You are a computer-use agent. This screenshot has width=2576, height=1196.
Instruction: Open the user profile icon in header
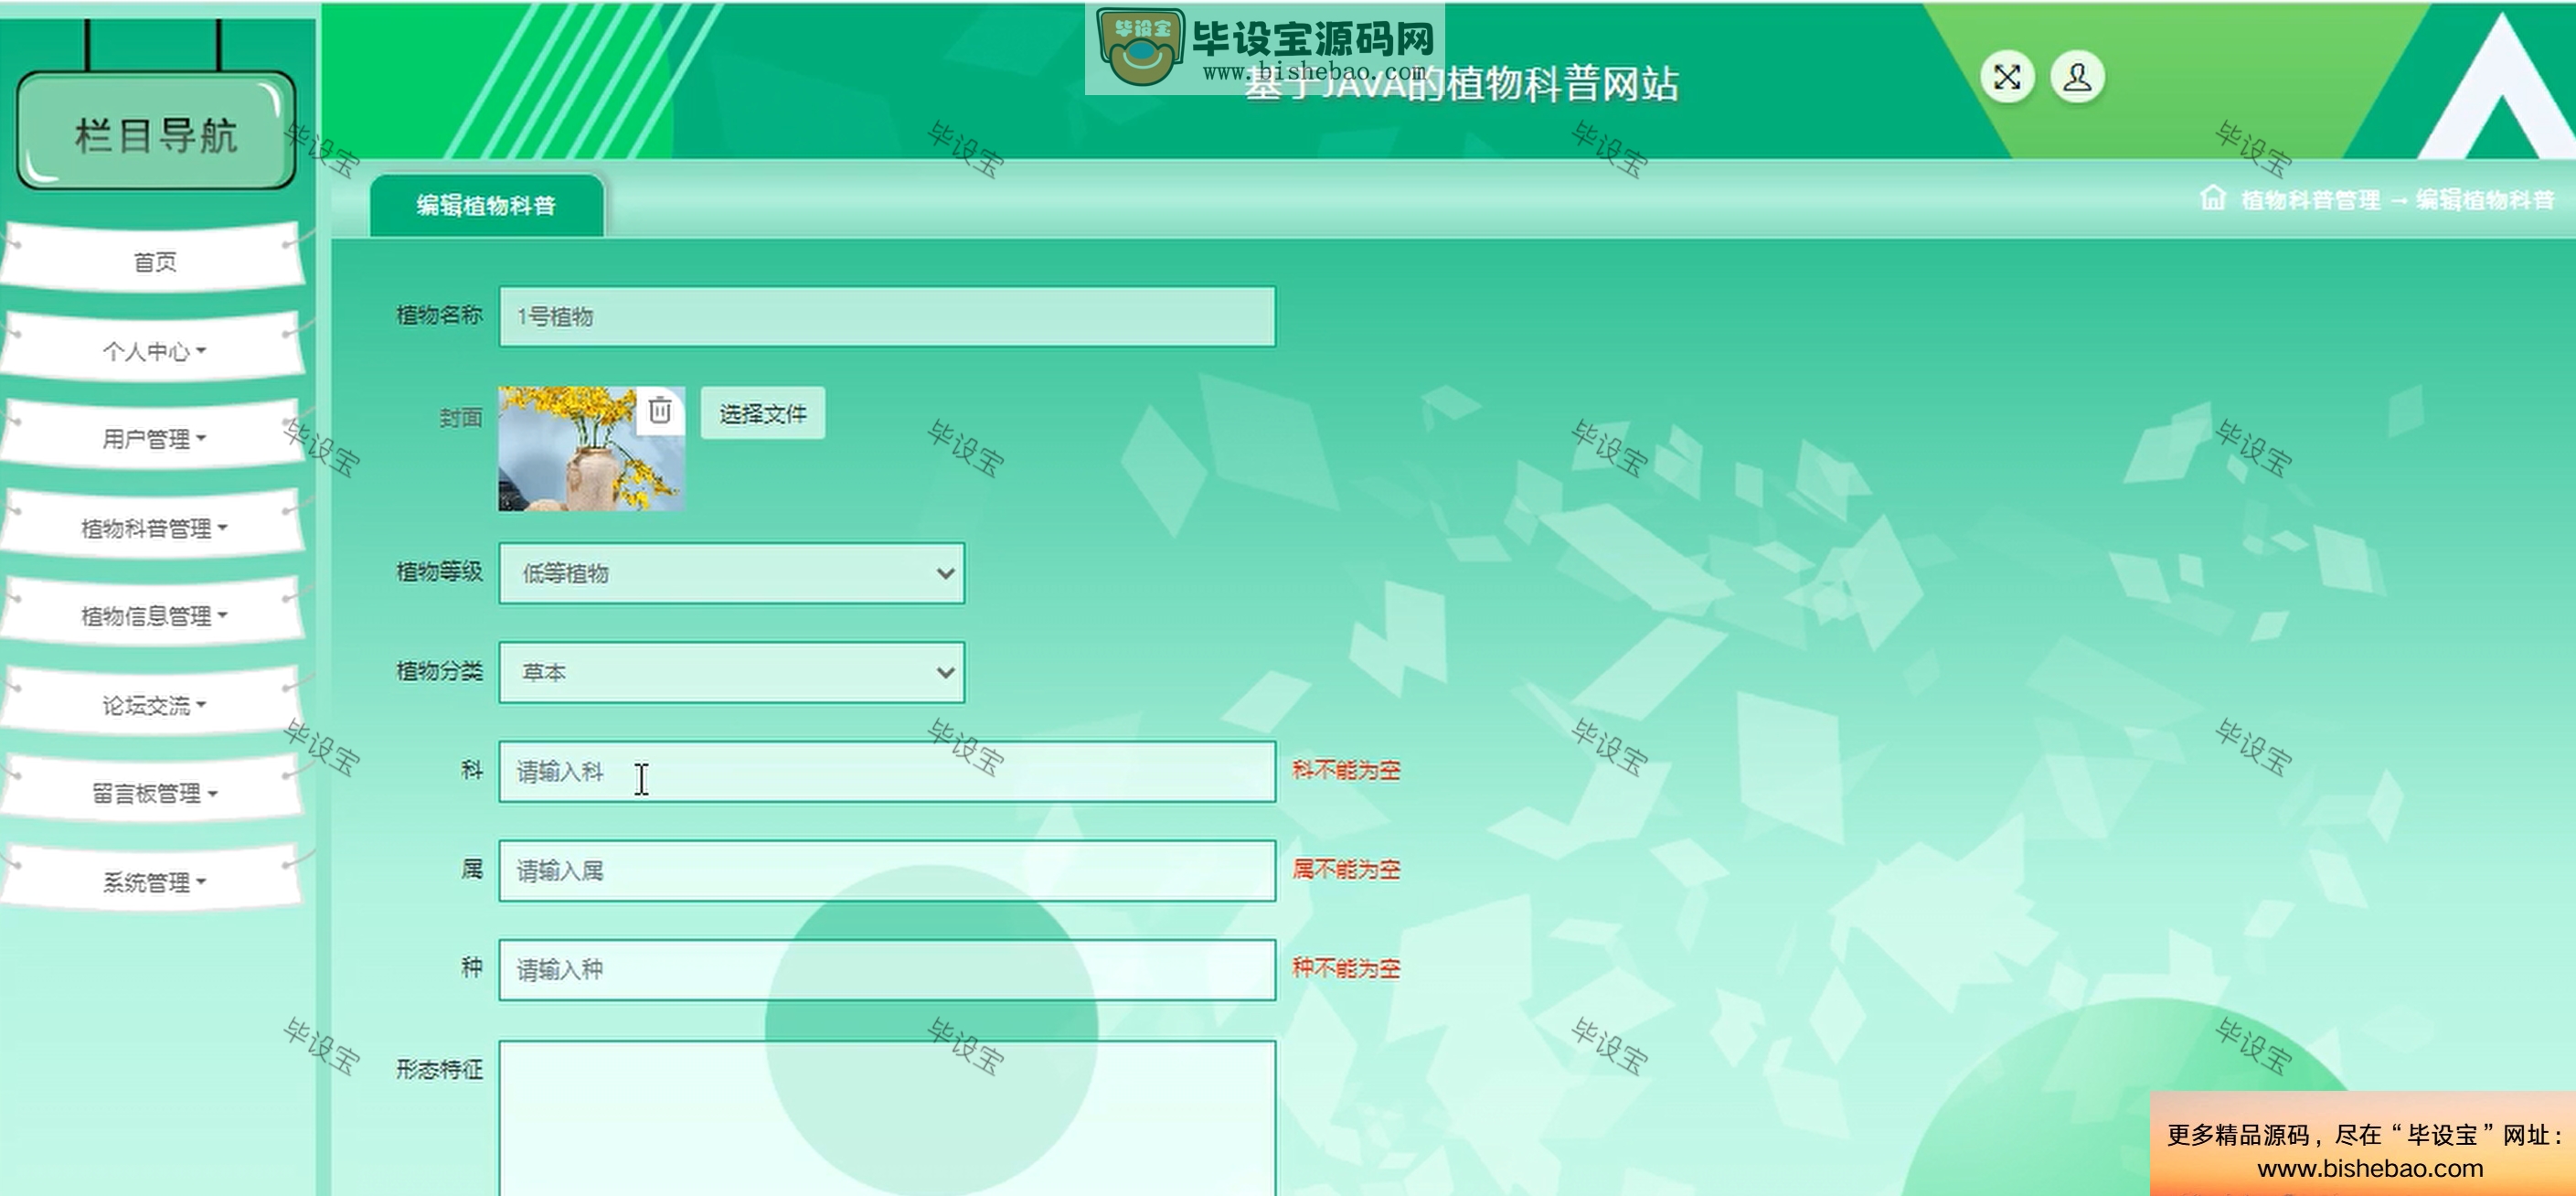coord(2077,77)
